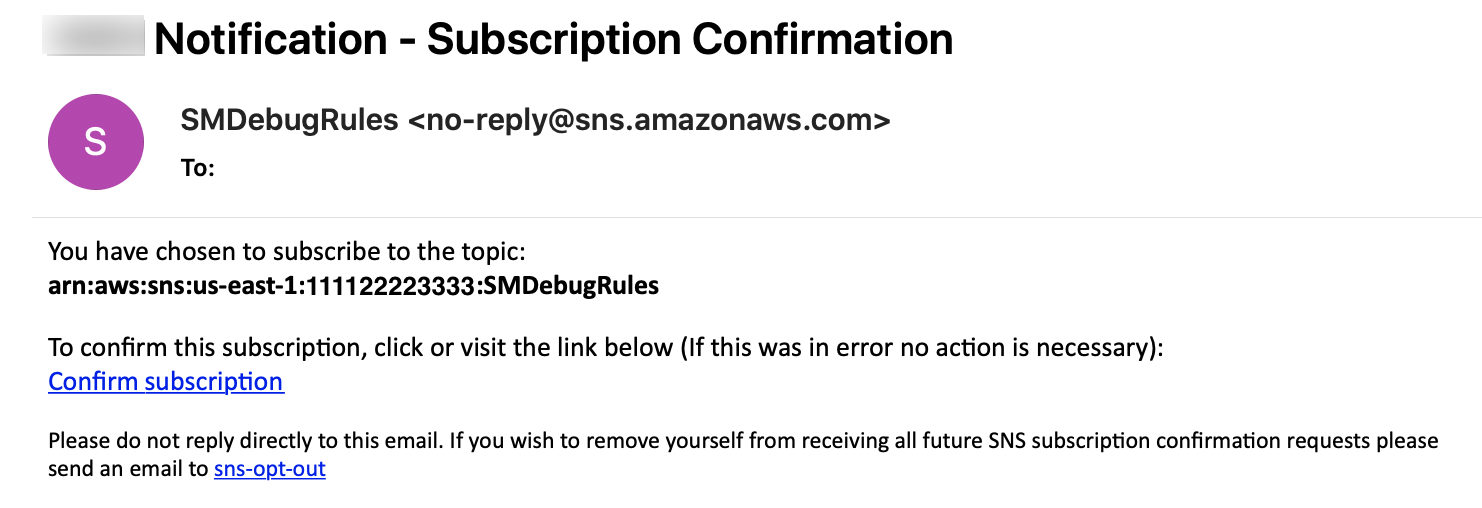The image size is (1482, 508).
Task: Click "Subscription Confirmation" in the subject heading
Action: pos(690,39)
